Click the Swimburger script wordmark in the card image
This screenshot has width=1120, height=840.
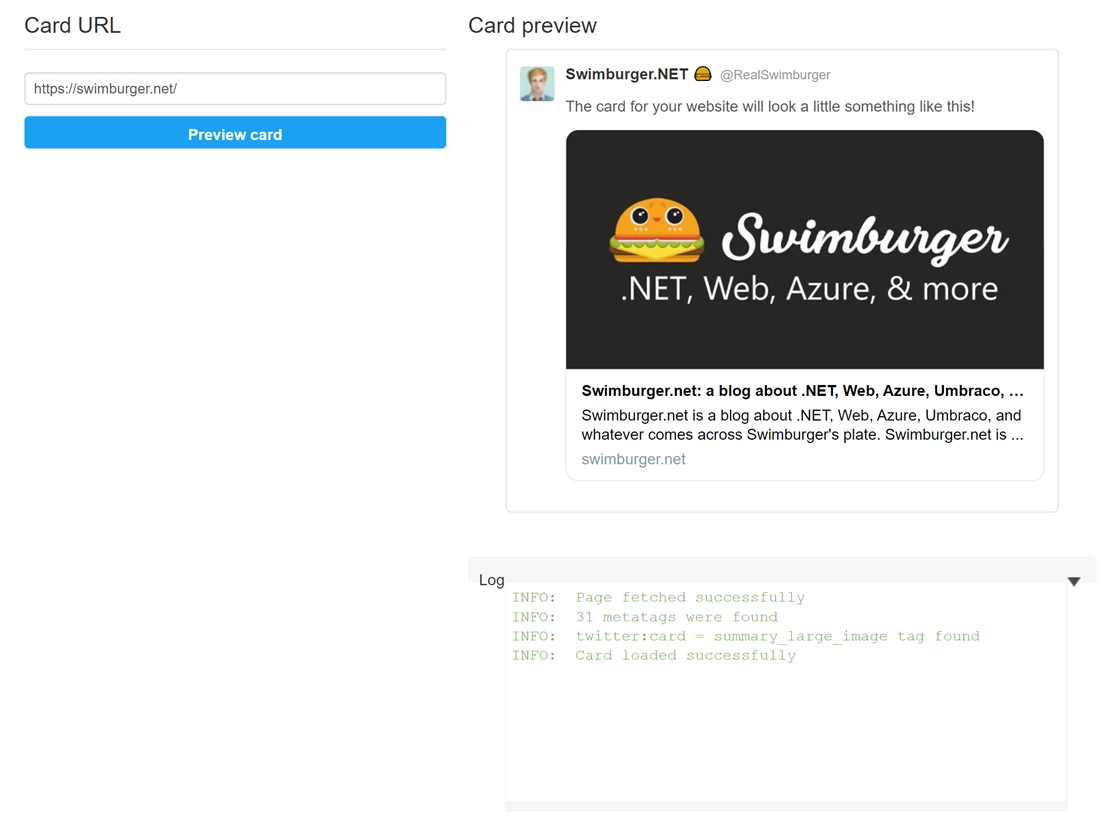pos(864,238)
